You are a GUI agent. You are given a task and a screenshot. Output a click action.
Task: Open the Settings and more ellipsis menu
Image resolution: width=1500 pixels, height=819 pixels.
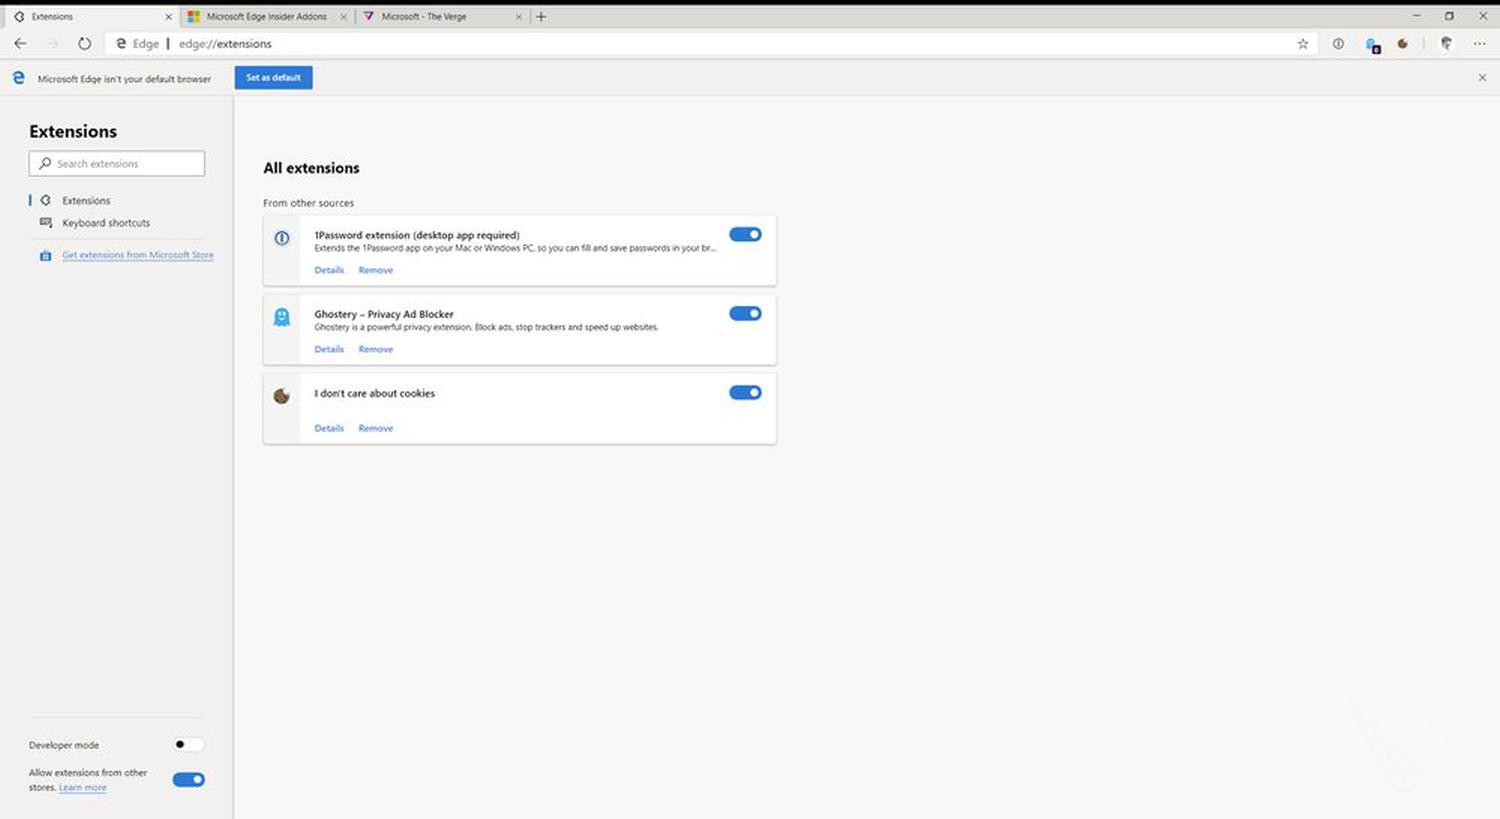[x=1479, y=44]
